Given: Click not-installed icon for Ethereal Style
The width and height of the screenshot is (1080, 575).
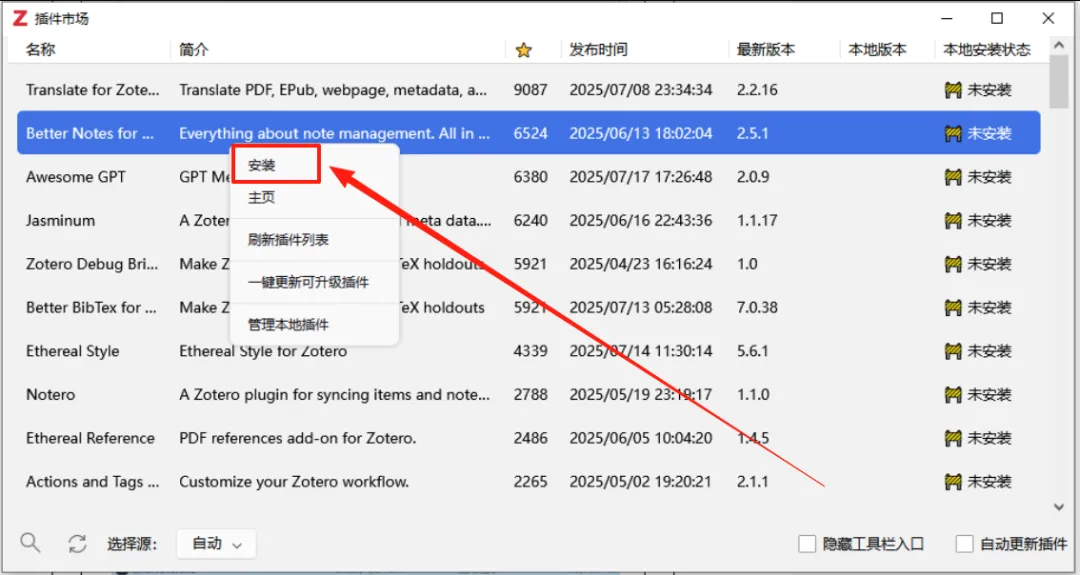Looking at the screenshot, I should 953,351.
